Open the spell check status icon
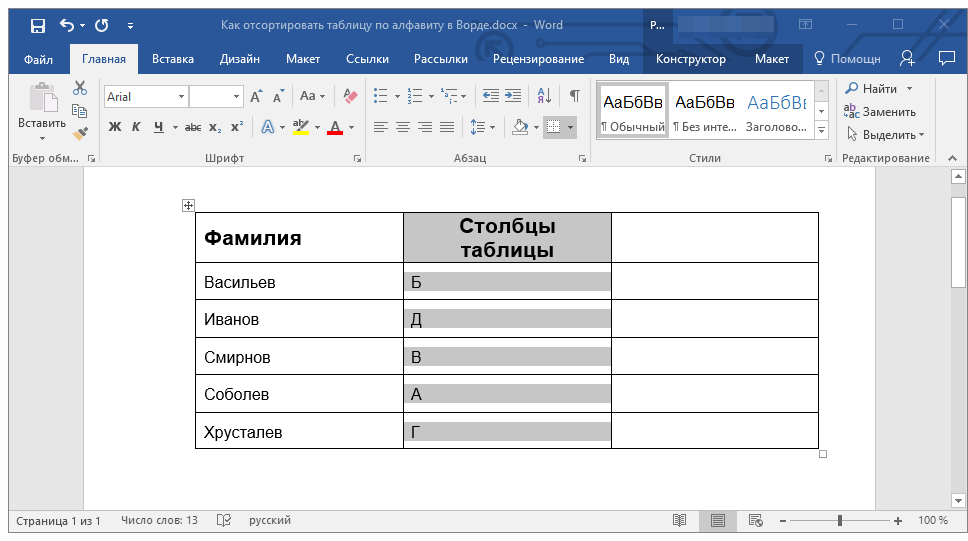This screenshot has width=968, height=541. [223, 521]
